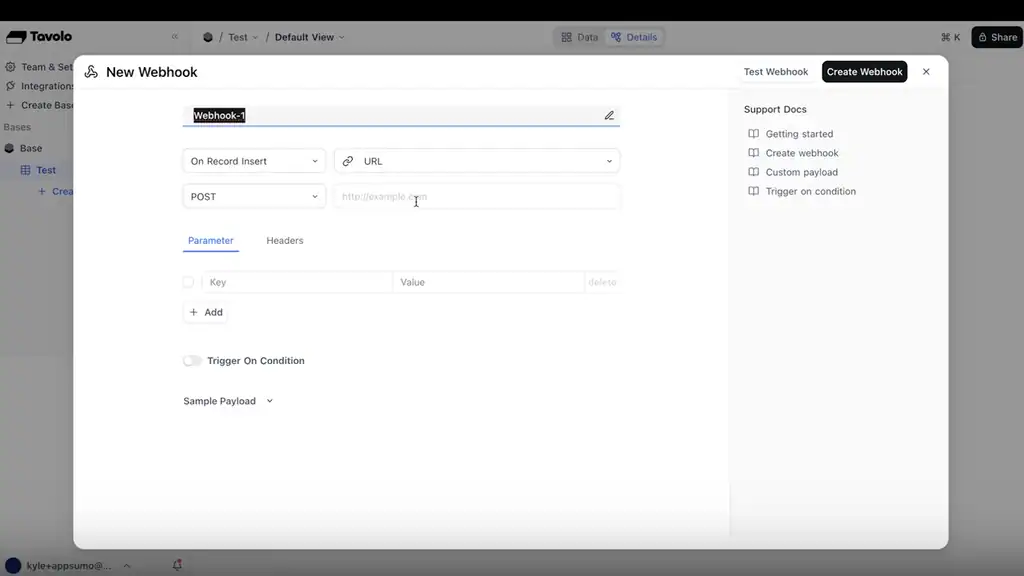
Task: Click the Test Webhook button
Action: pos(775,72)
